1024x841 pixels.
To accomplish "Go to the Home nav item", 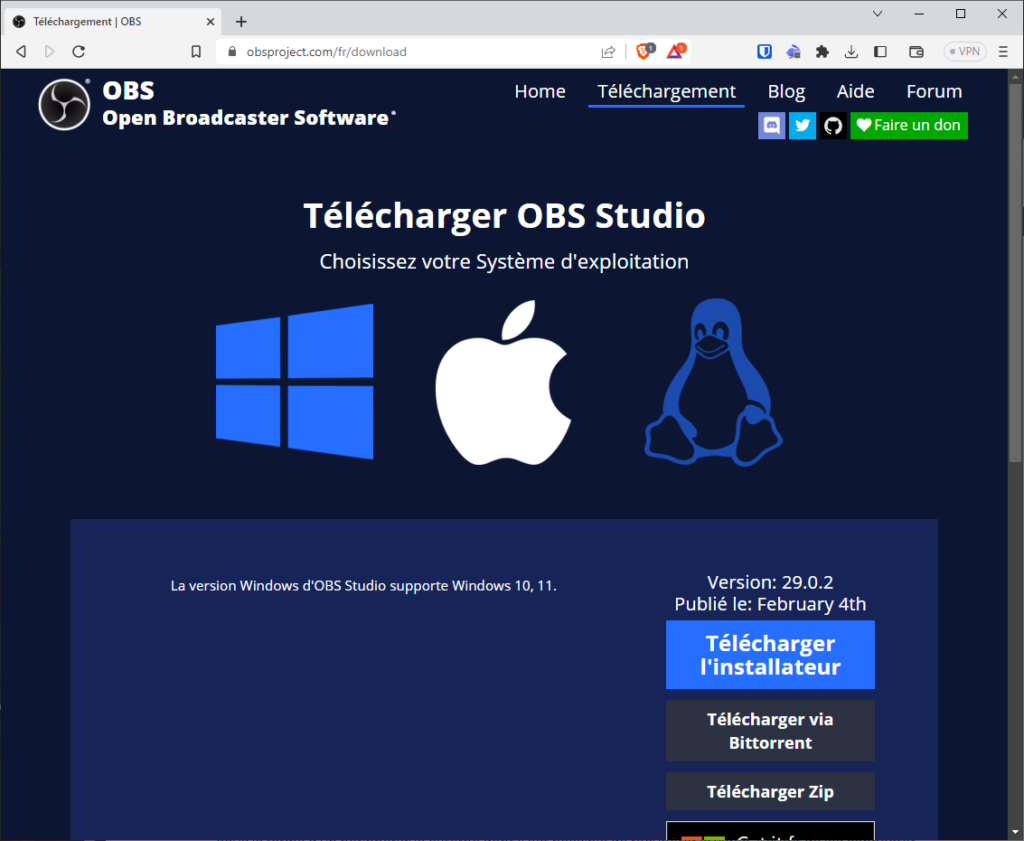I will (539, 91).
